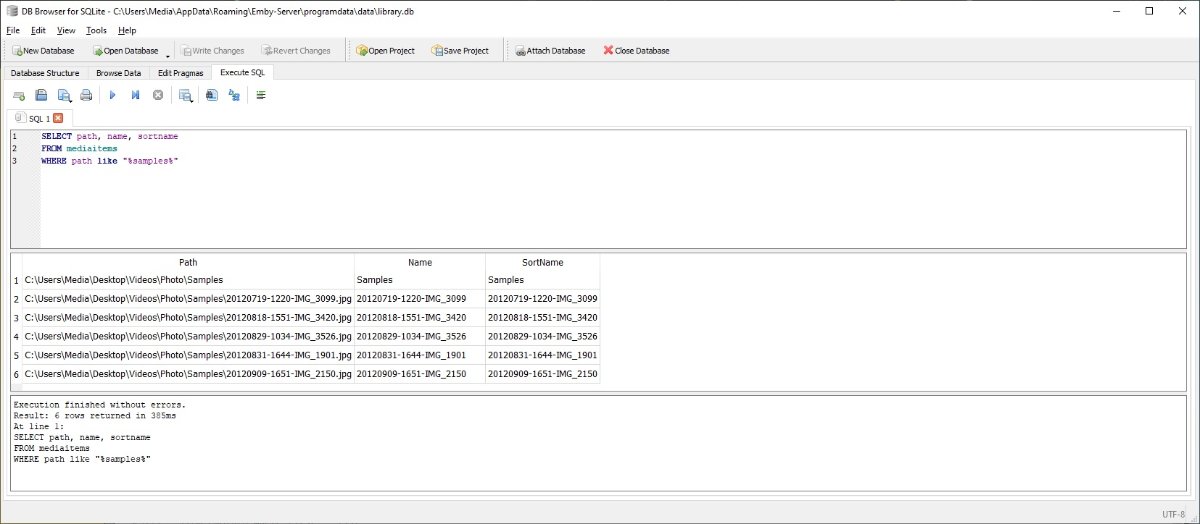The height and width of the screenshot is (524, 1200).
Task: Open the Tools menu
Action: (x=96, y=30)
